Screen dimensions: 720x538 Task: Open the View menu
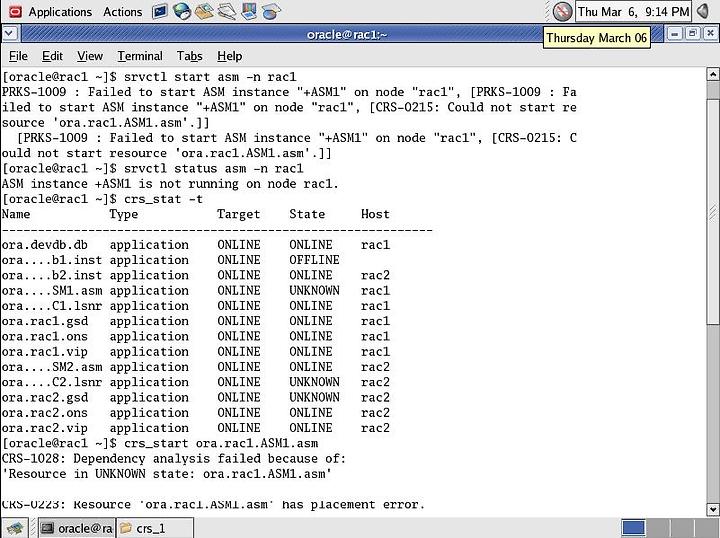tap(90, 56)
